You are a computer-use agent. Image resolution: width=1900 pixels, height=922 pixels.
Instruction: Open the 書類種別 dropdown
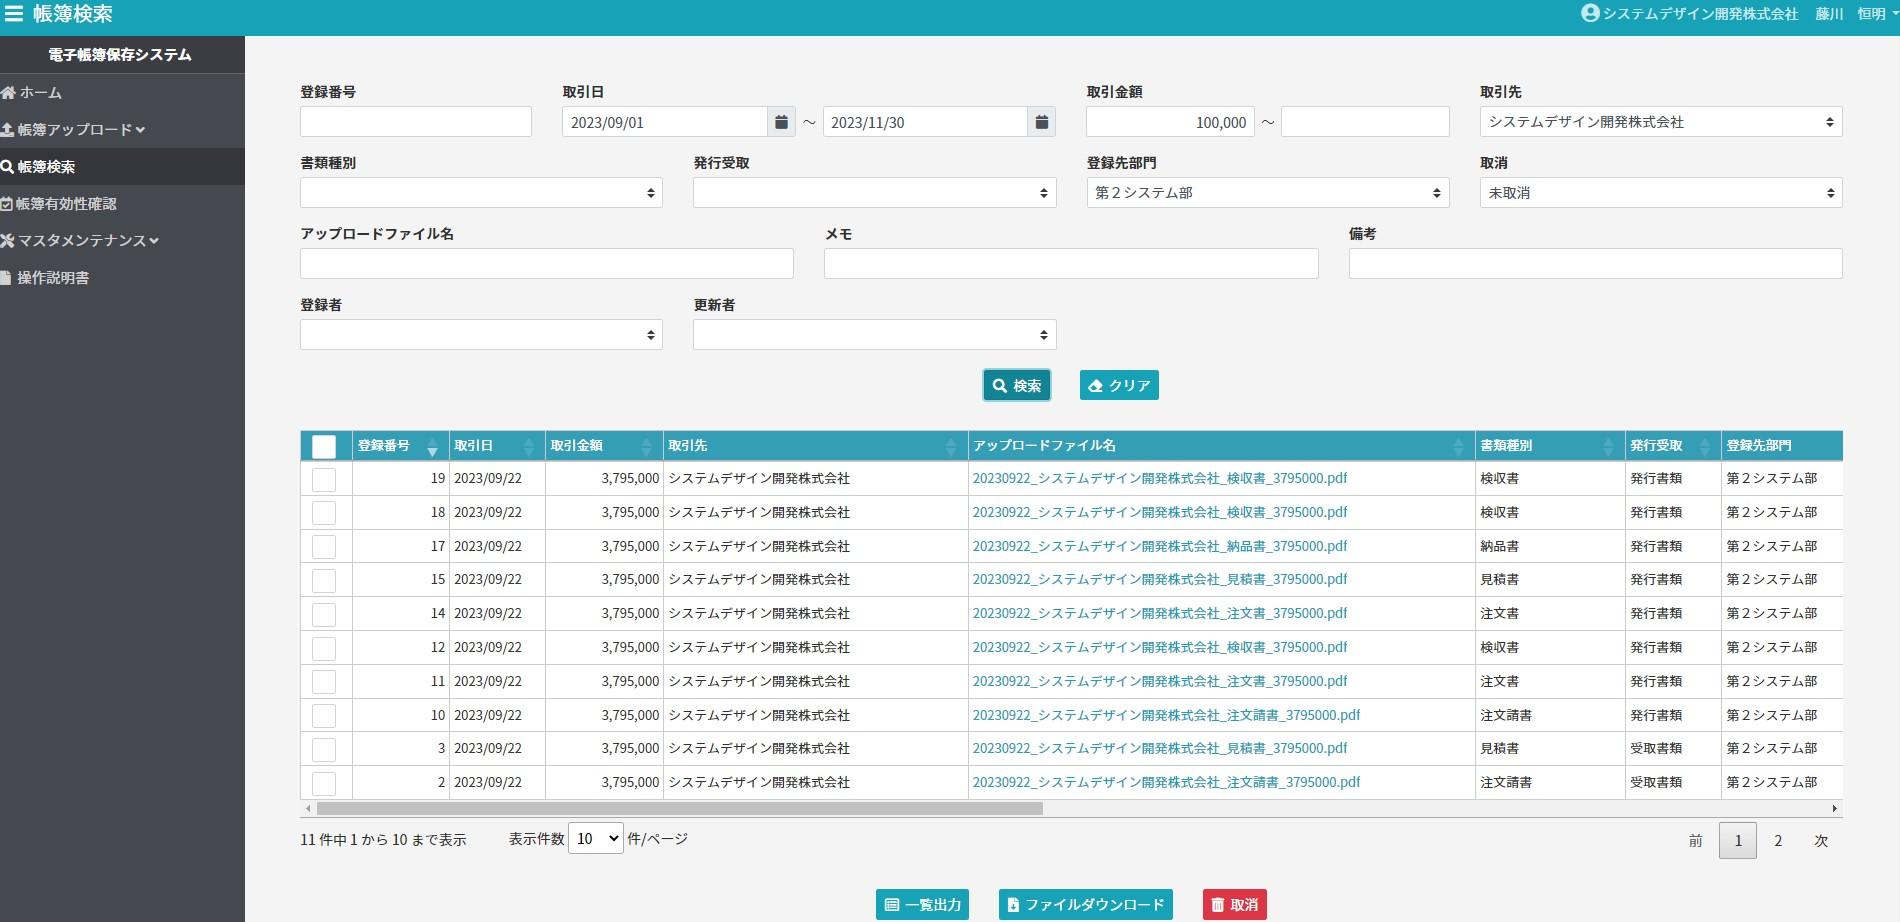click(x=481, y=193)
